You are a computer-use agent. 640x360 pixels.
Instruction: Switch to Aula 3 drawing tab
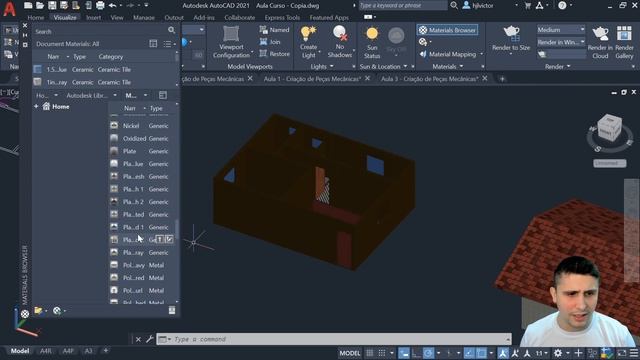click(429, 79)
